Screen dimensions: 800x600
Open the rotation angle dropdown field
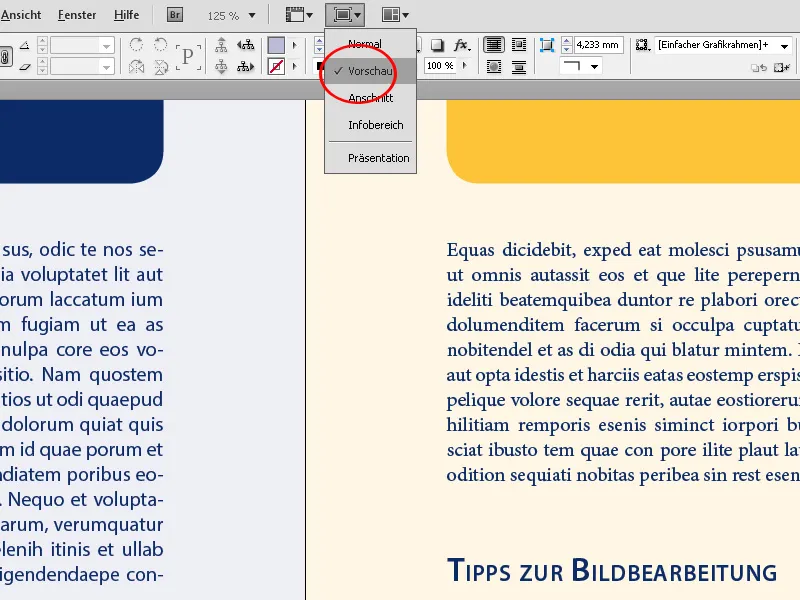tap(82, 45)
